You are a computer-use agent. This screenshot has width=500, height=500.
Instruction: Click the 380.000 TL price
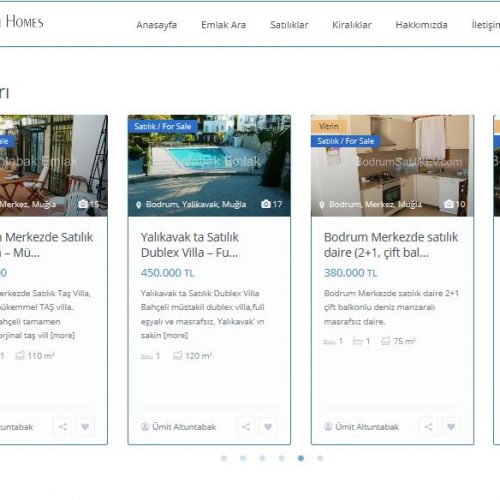pos(350,273)
